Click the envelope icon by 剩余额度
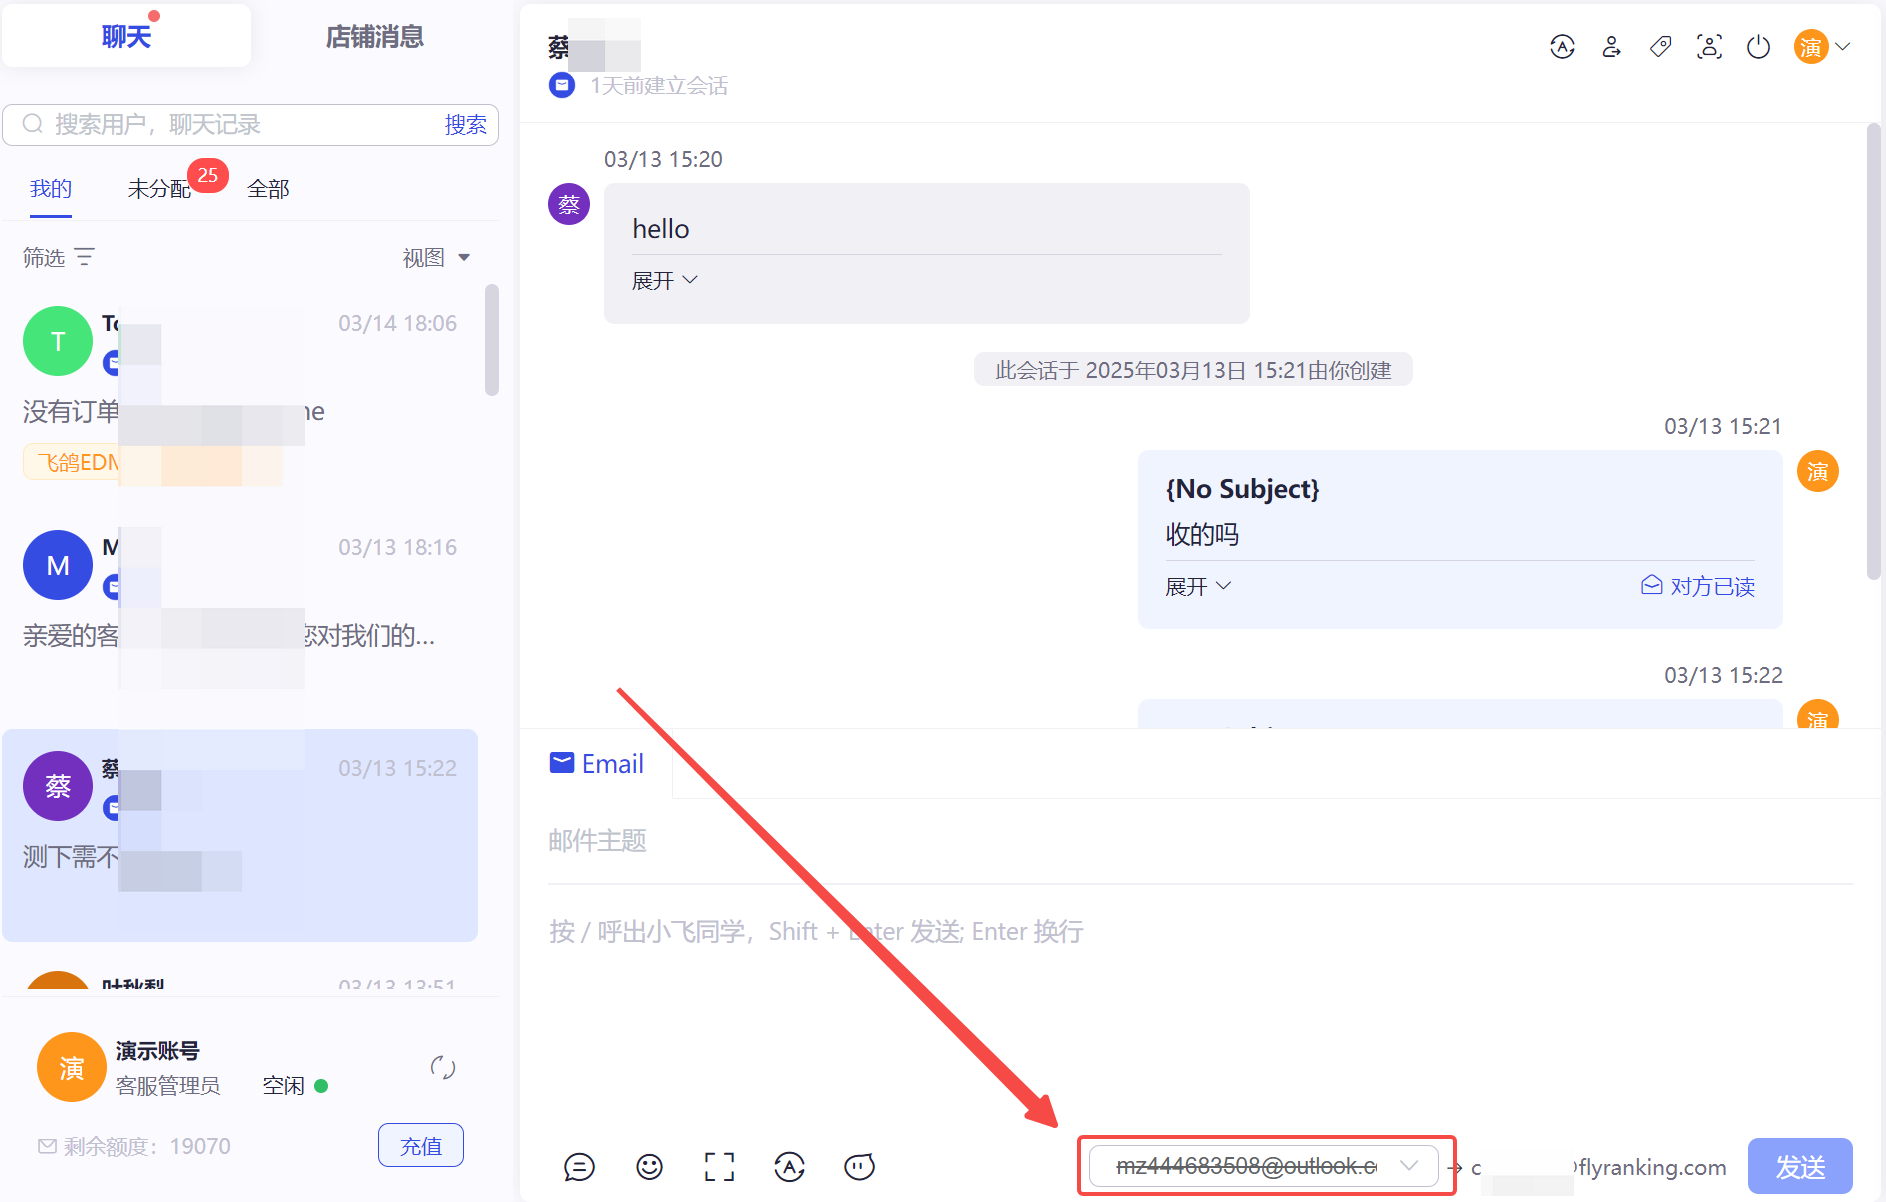The height and width of the screenshot is (1202, 1886). pyautogui.click(x=47, y=1146)
